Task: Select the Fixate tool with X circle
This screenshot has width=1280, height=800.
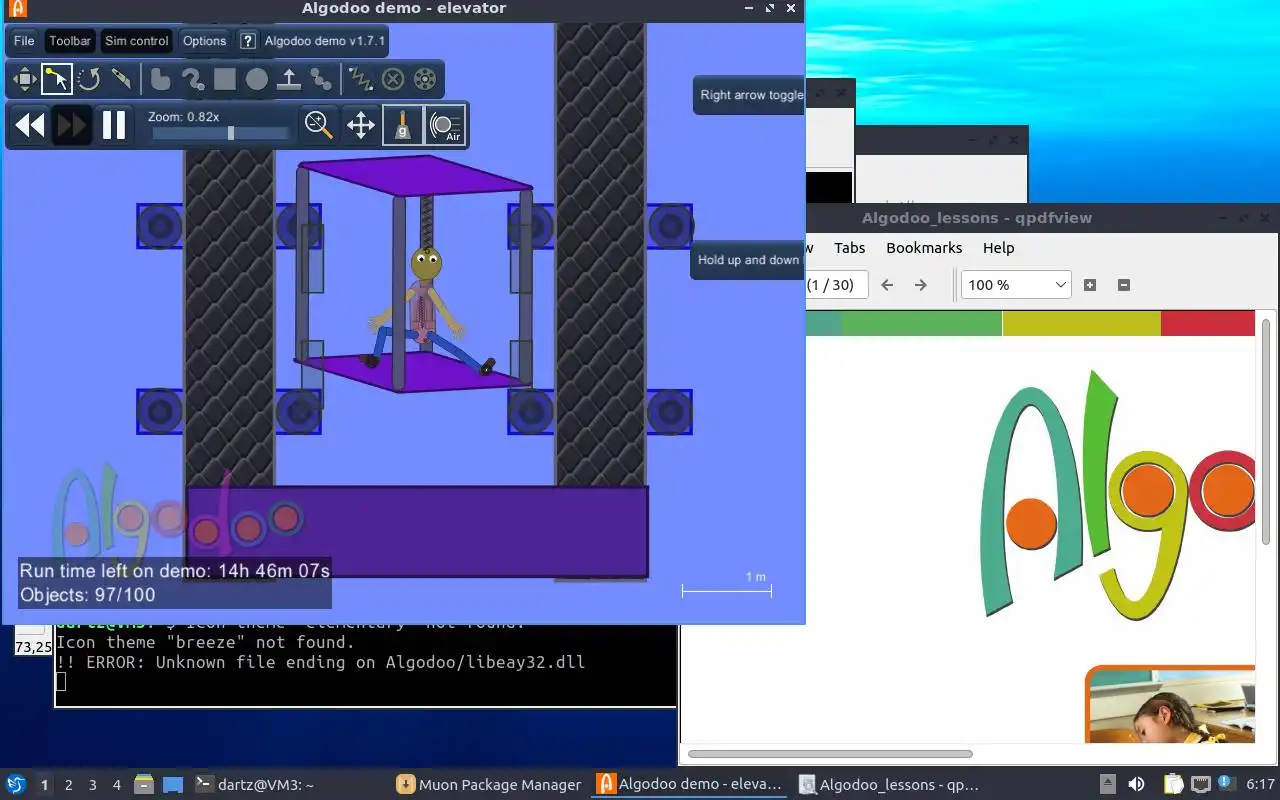Action: point(393,79)
